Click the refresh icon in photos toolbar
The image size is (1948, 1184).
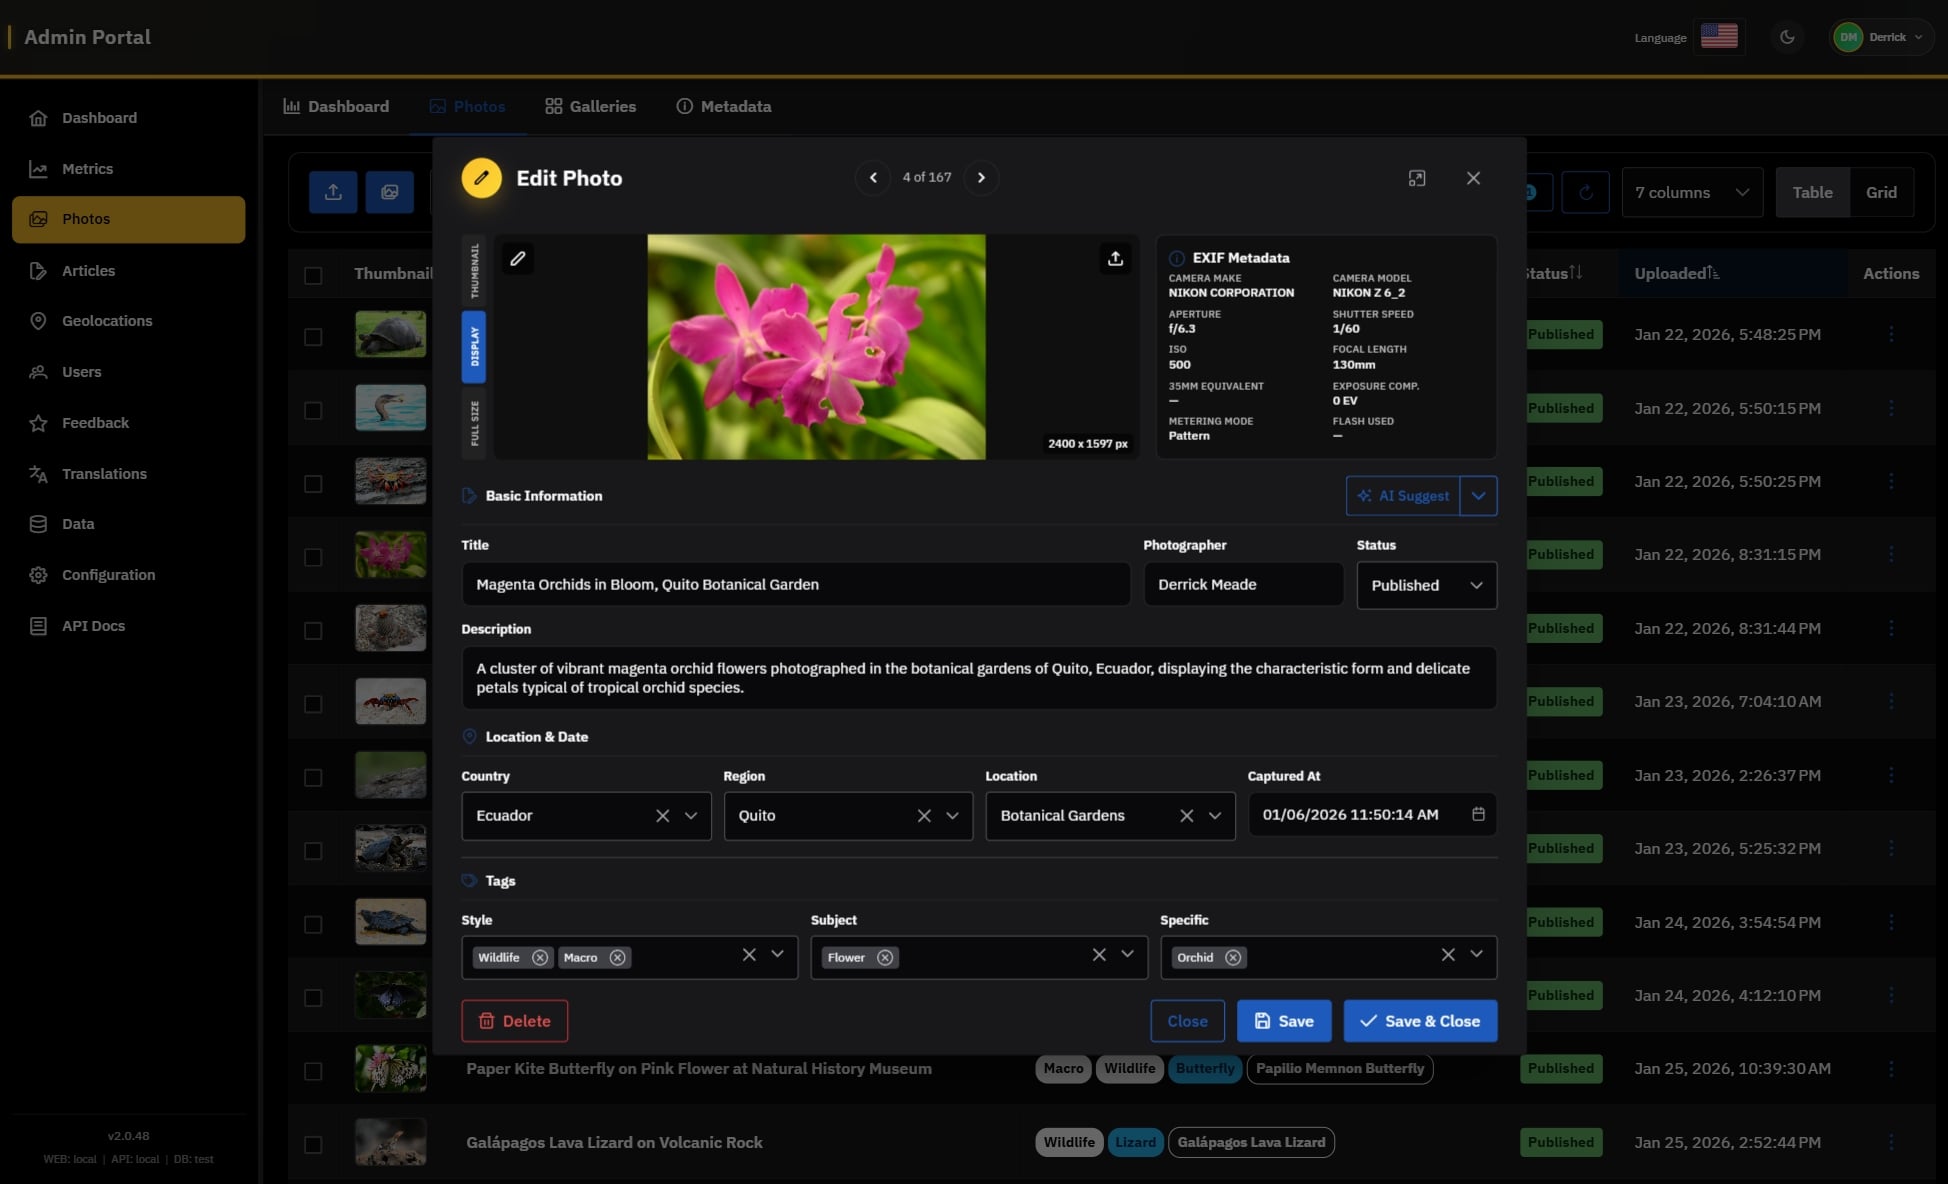click(x=1585, y=192)
